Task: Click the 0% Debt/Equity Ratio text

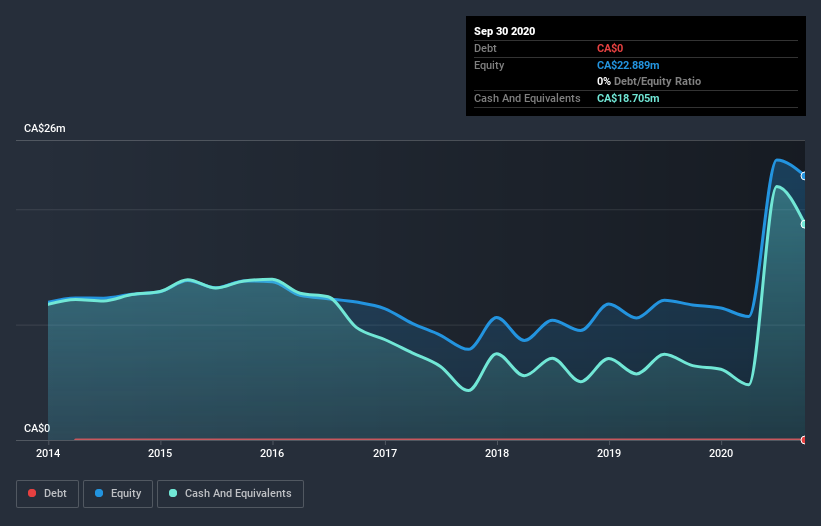Action: 649,82
